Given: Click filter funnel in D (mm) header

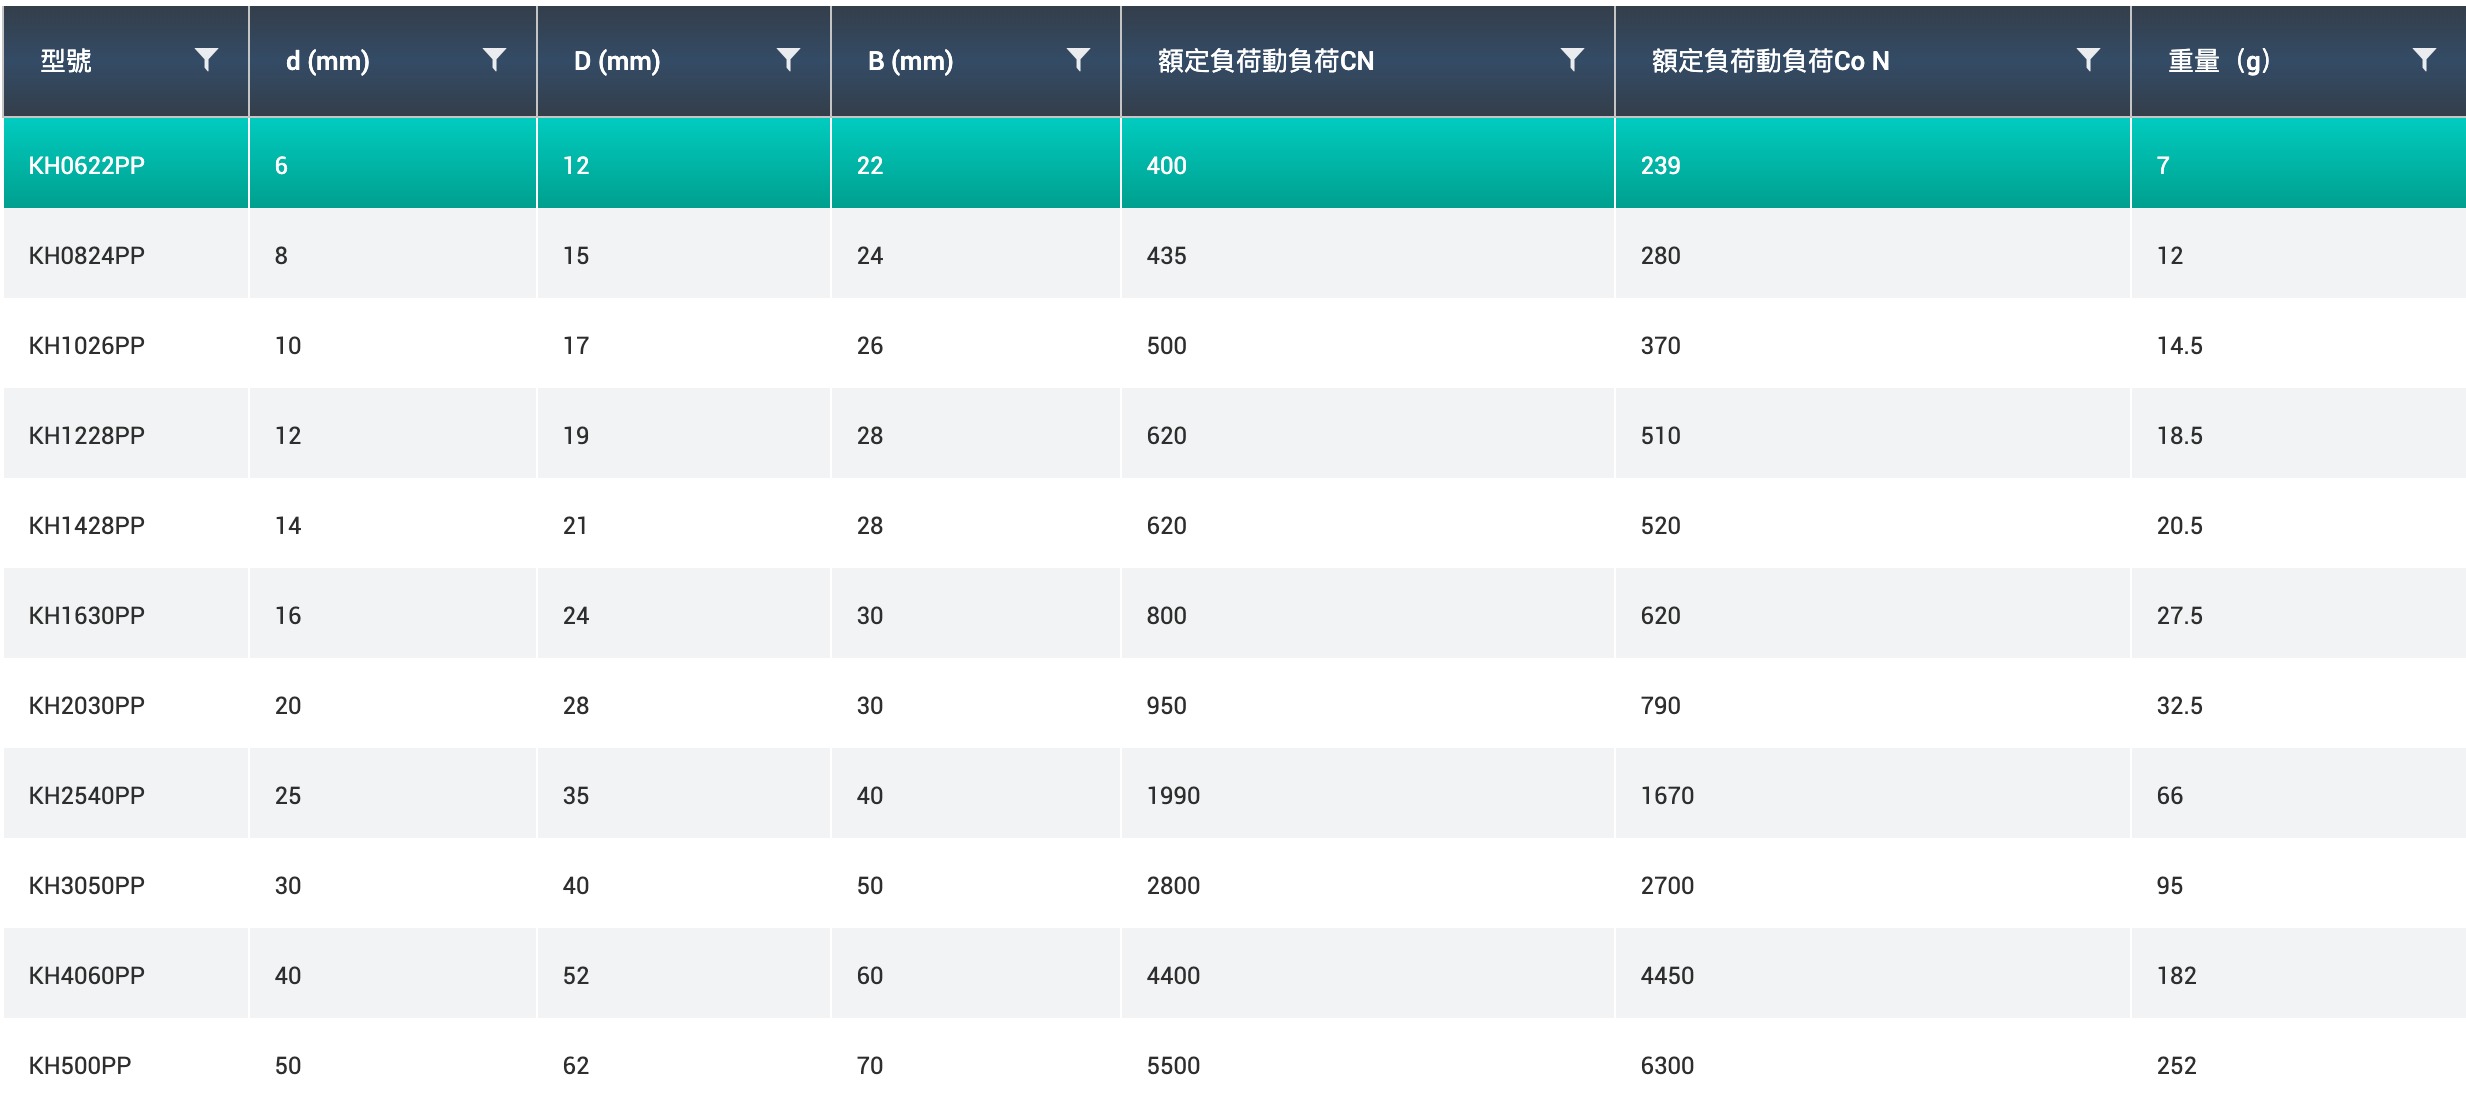Looking at the screenshot, I should pyautogui.click(x=788, y=60).
